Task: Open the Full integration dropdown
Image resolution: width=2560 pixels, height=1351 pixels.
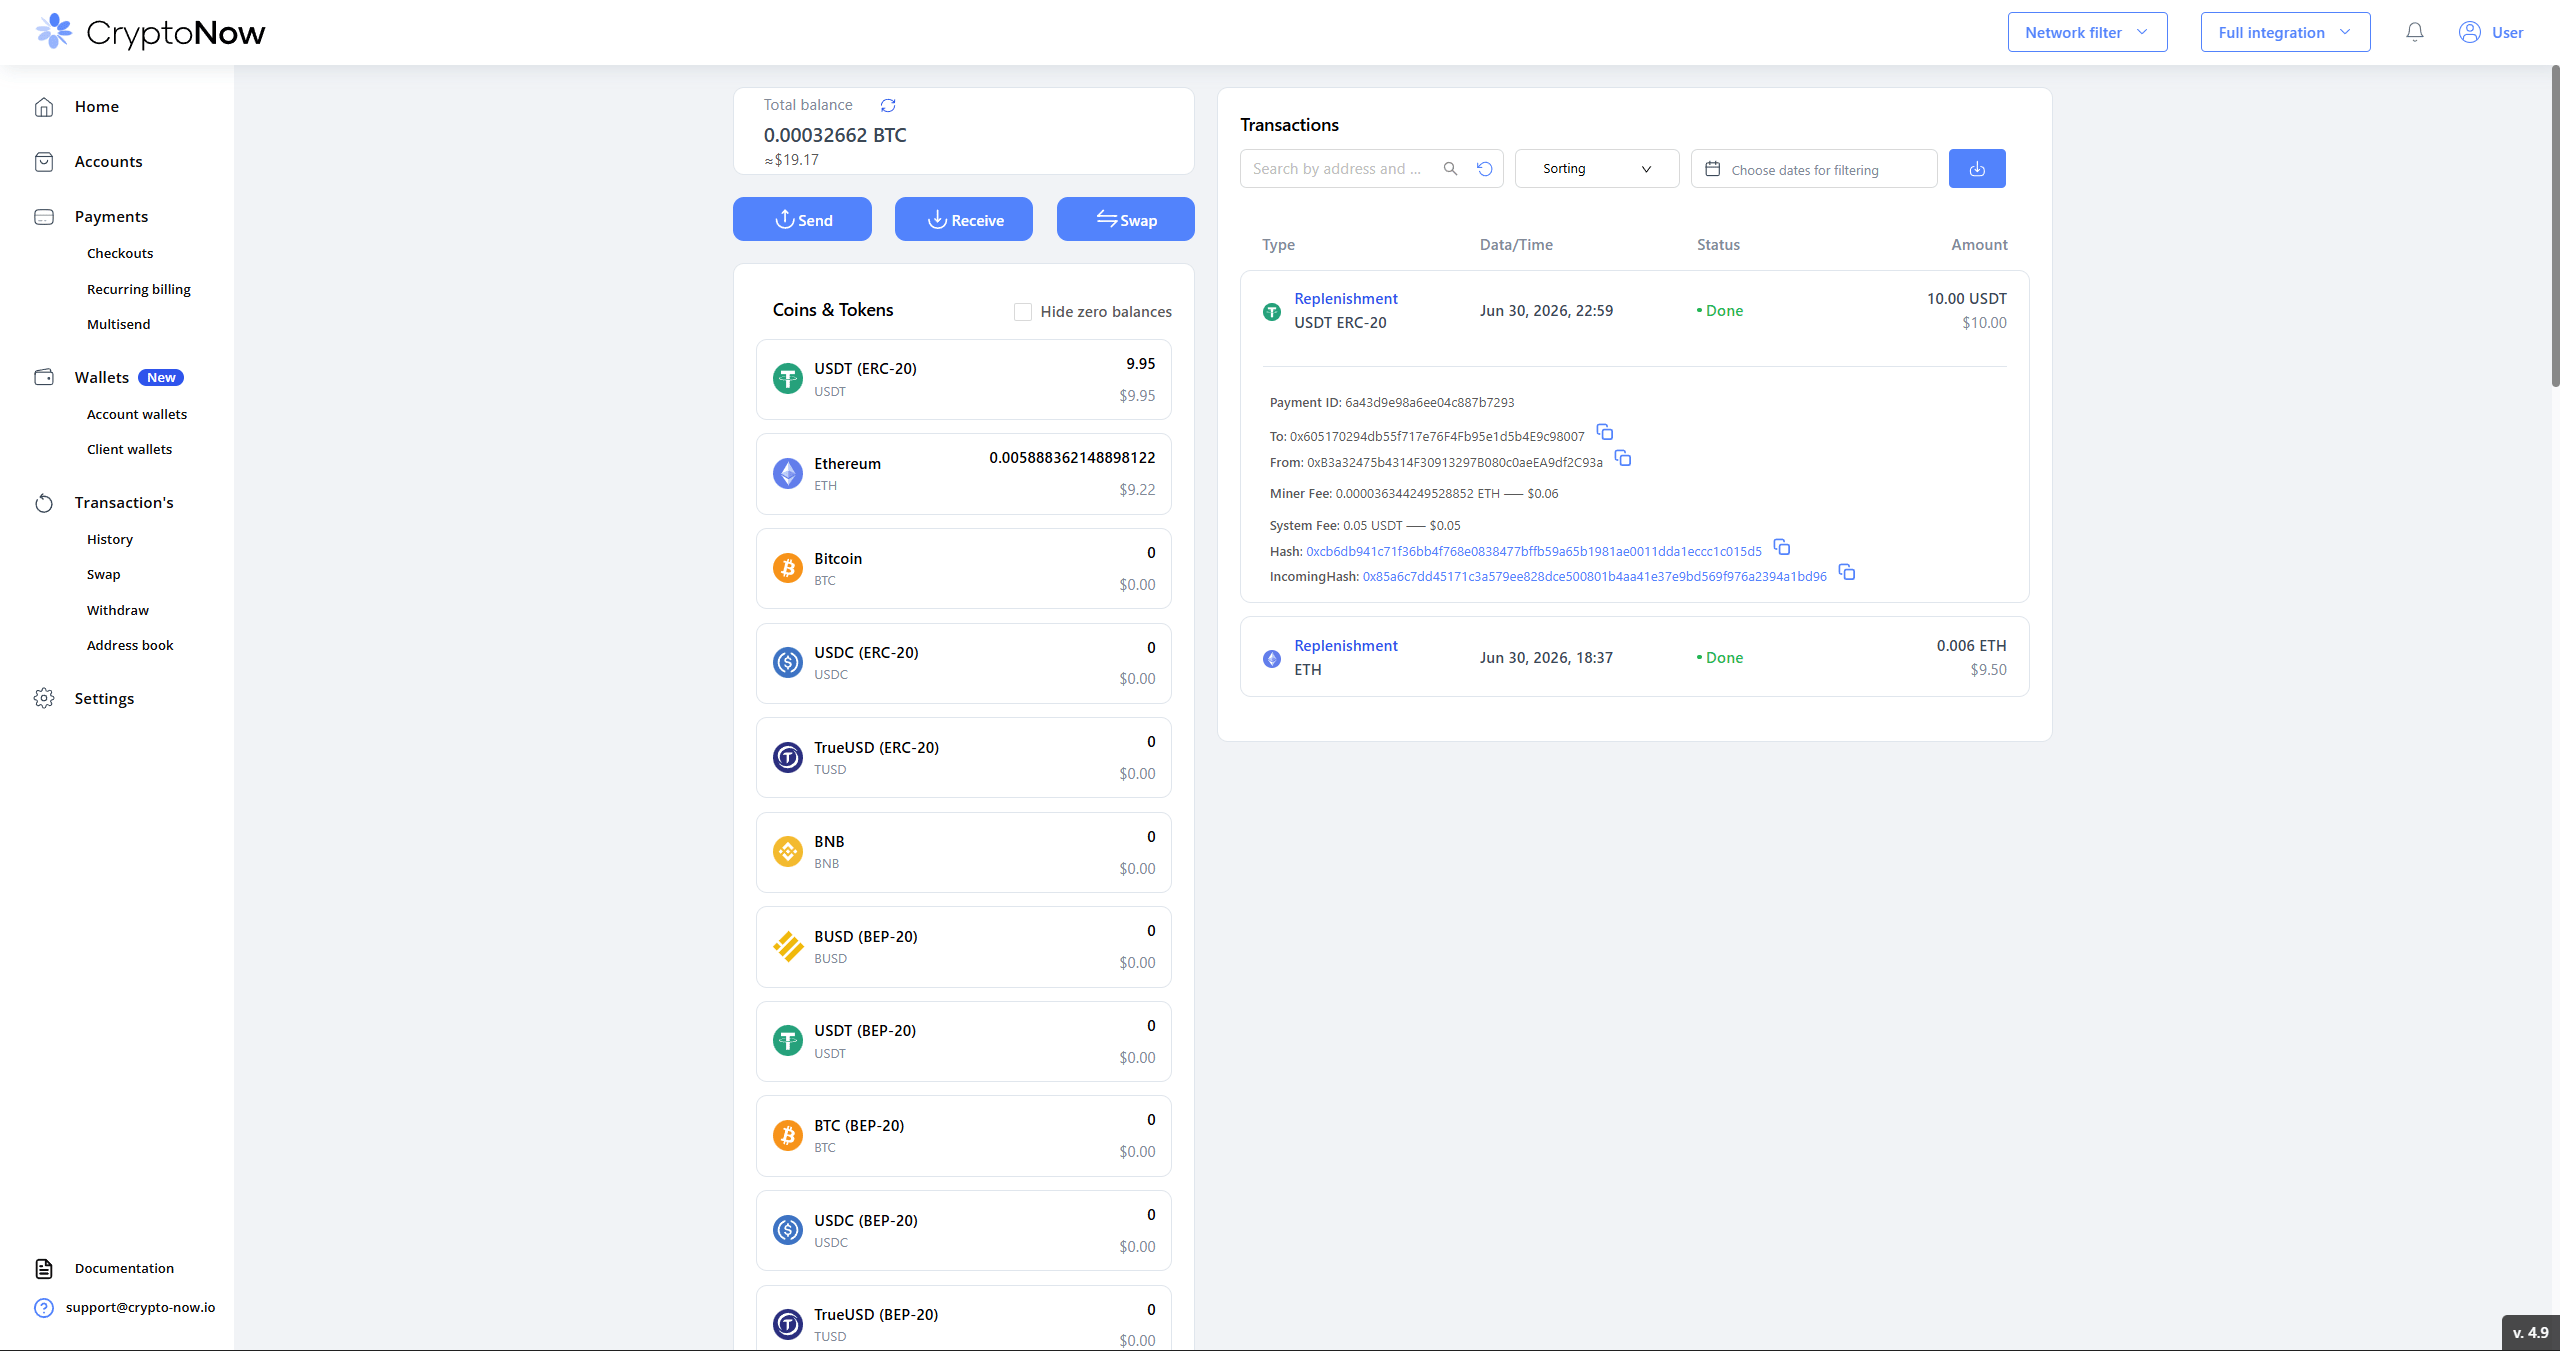Action: tap(2285, 32)
